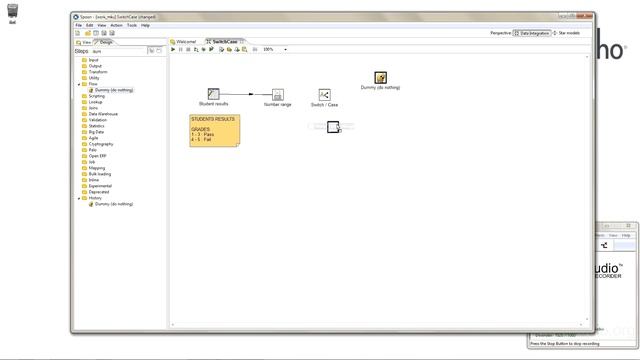Click share icon in recorder window
Image resolution: width=640 pixels, height=360 pixels.
[x=604, y=245]
